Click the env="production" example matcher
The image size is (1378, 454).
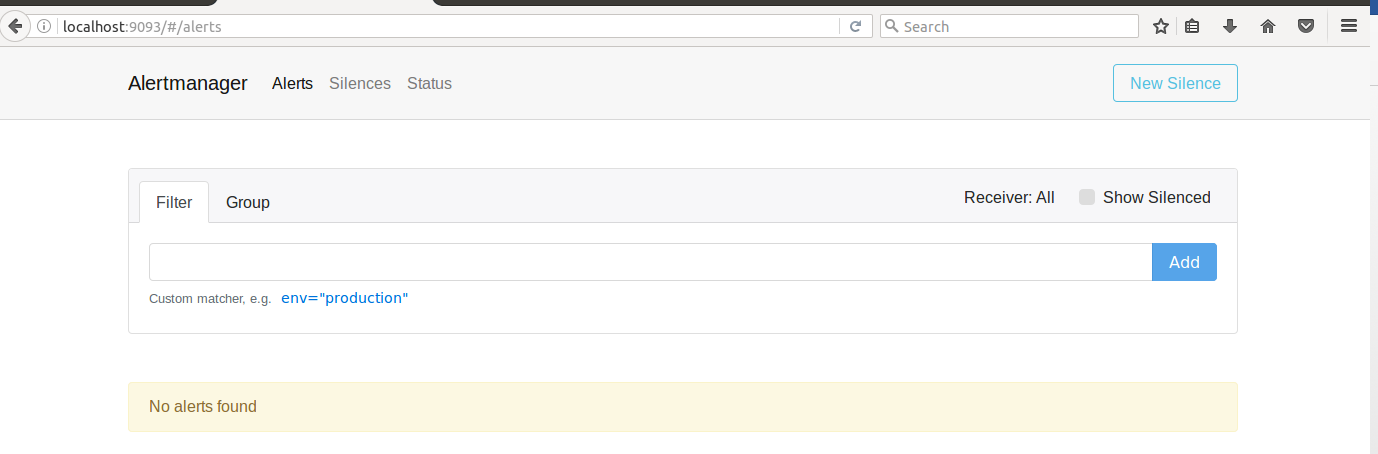point(345,298)
